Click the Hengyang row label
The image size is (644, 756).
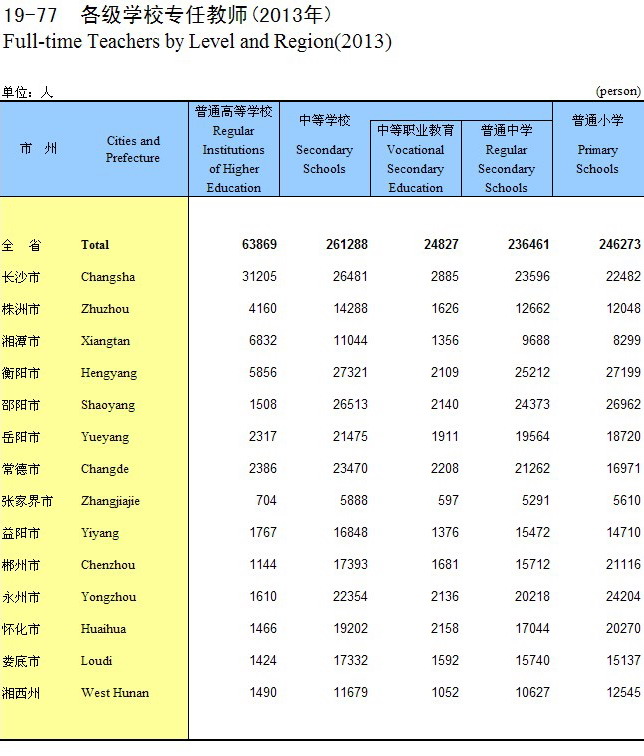[109, 373]
